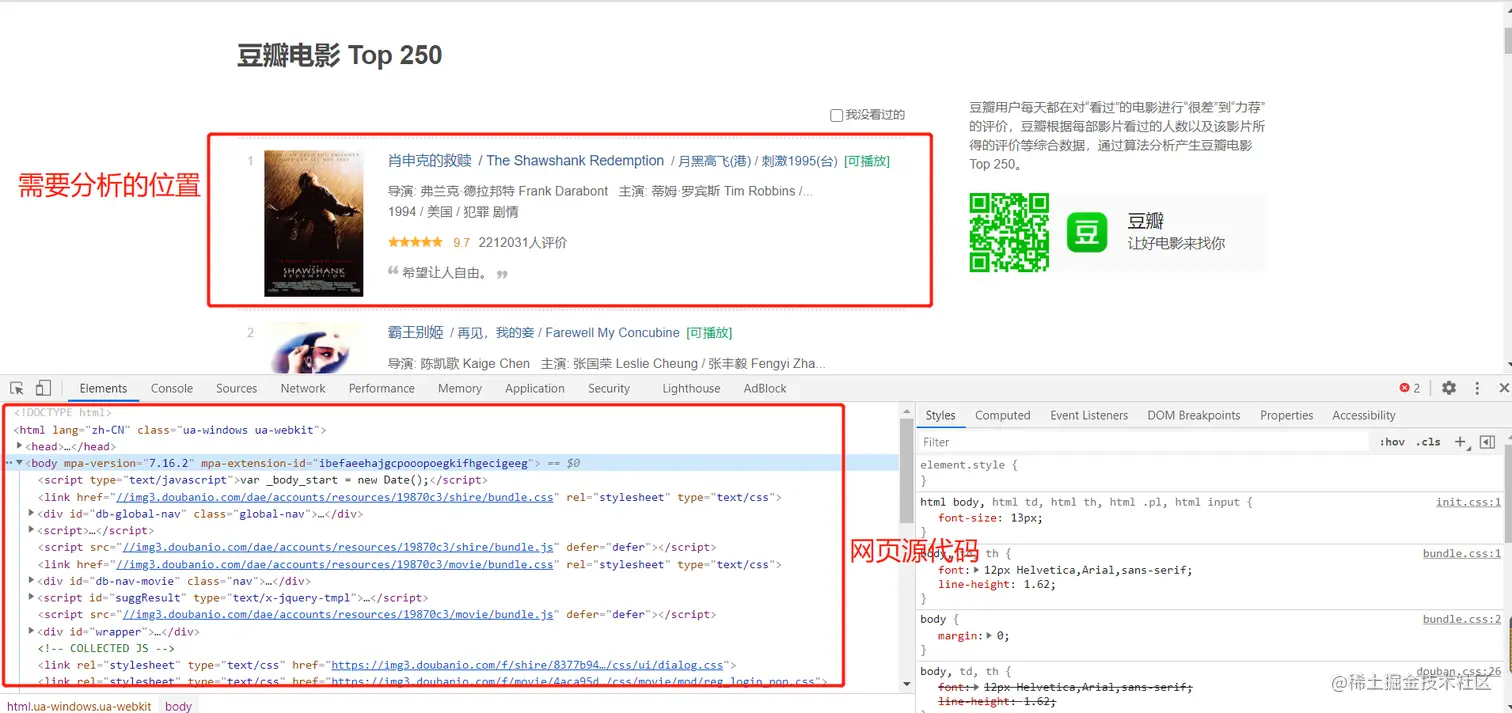This screenshot has width=1512, height=713.
Task: Expand the font shorthand property arrow
Action: click(977, 570)
